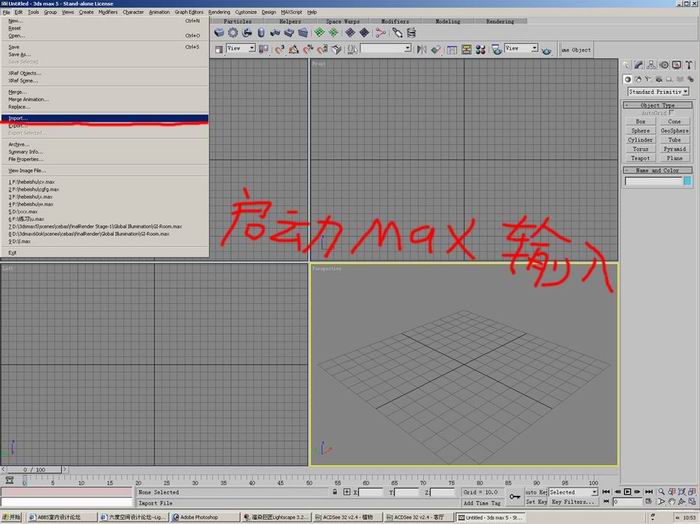Screen dimensions: 700x524
Task: Open the Motion command panel tab
Action: 664,65
